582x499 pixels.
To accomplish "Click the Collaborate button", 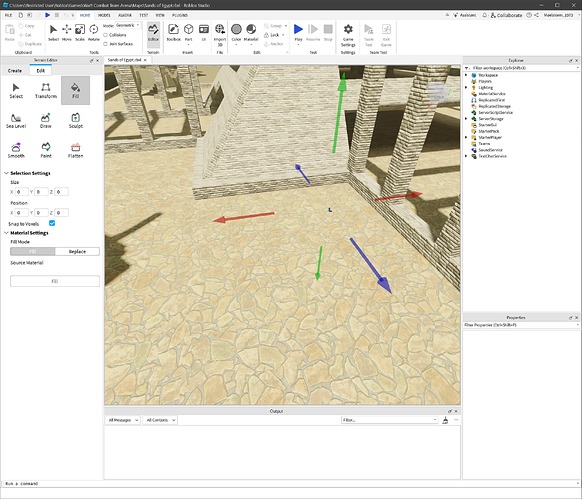I will point(506,15).
